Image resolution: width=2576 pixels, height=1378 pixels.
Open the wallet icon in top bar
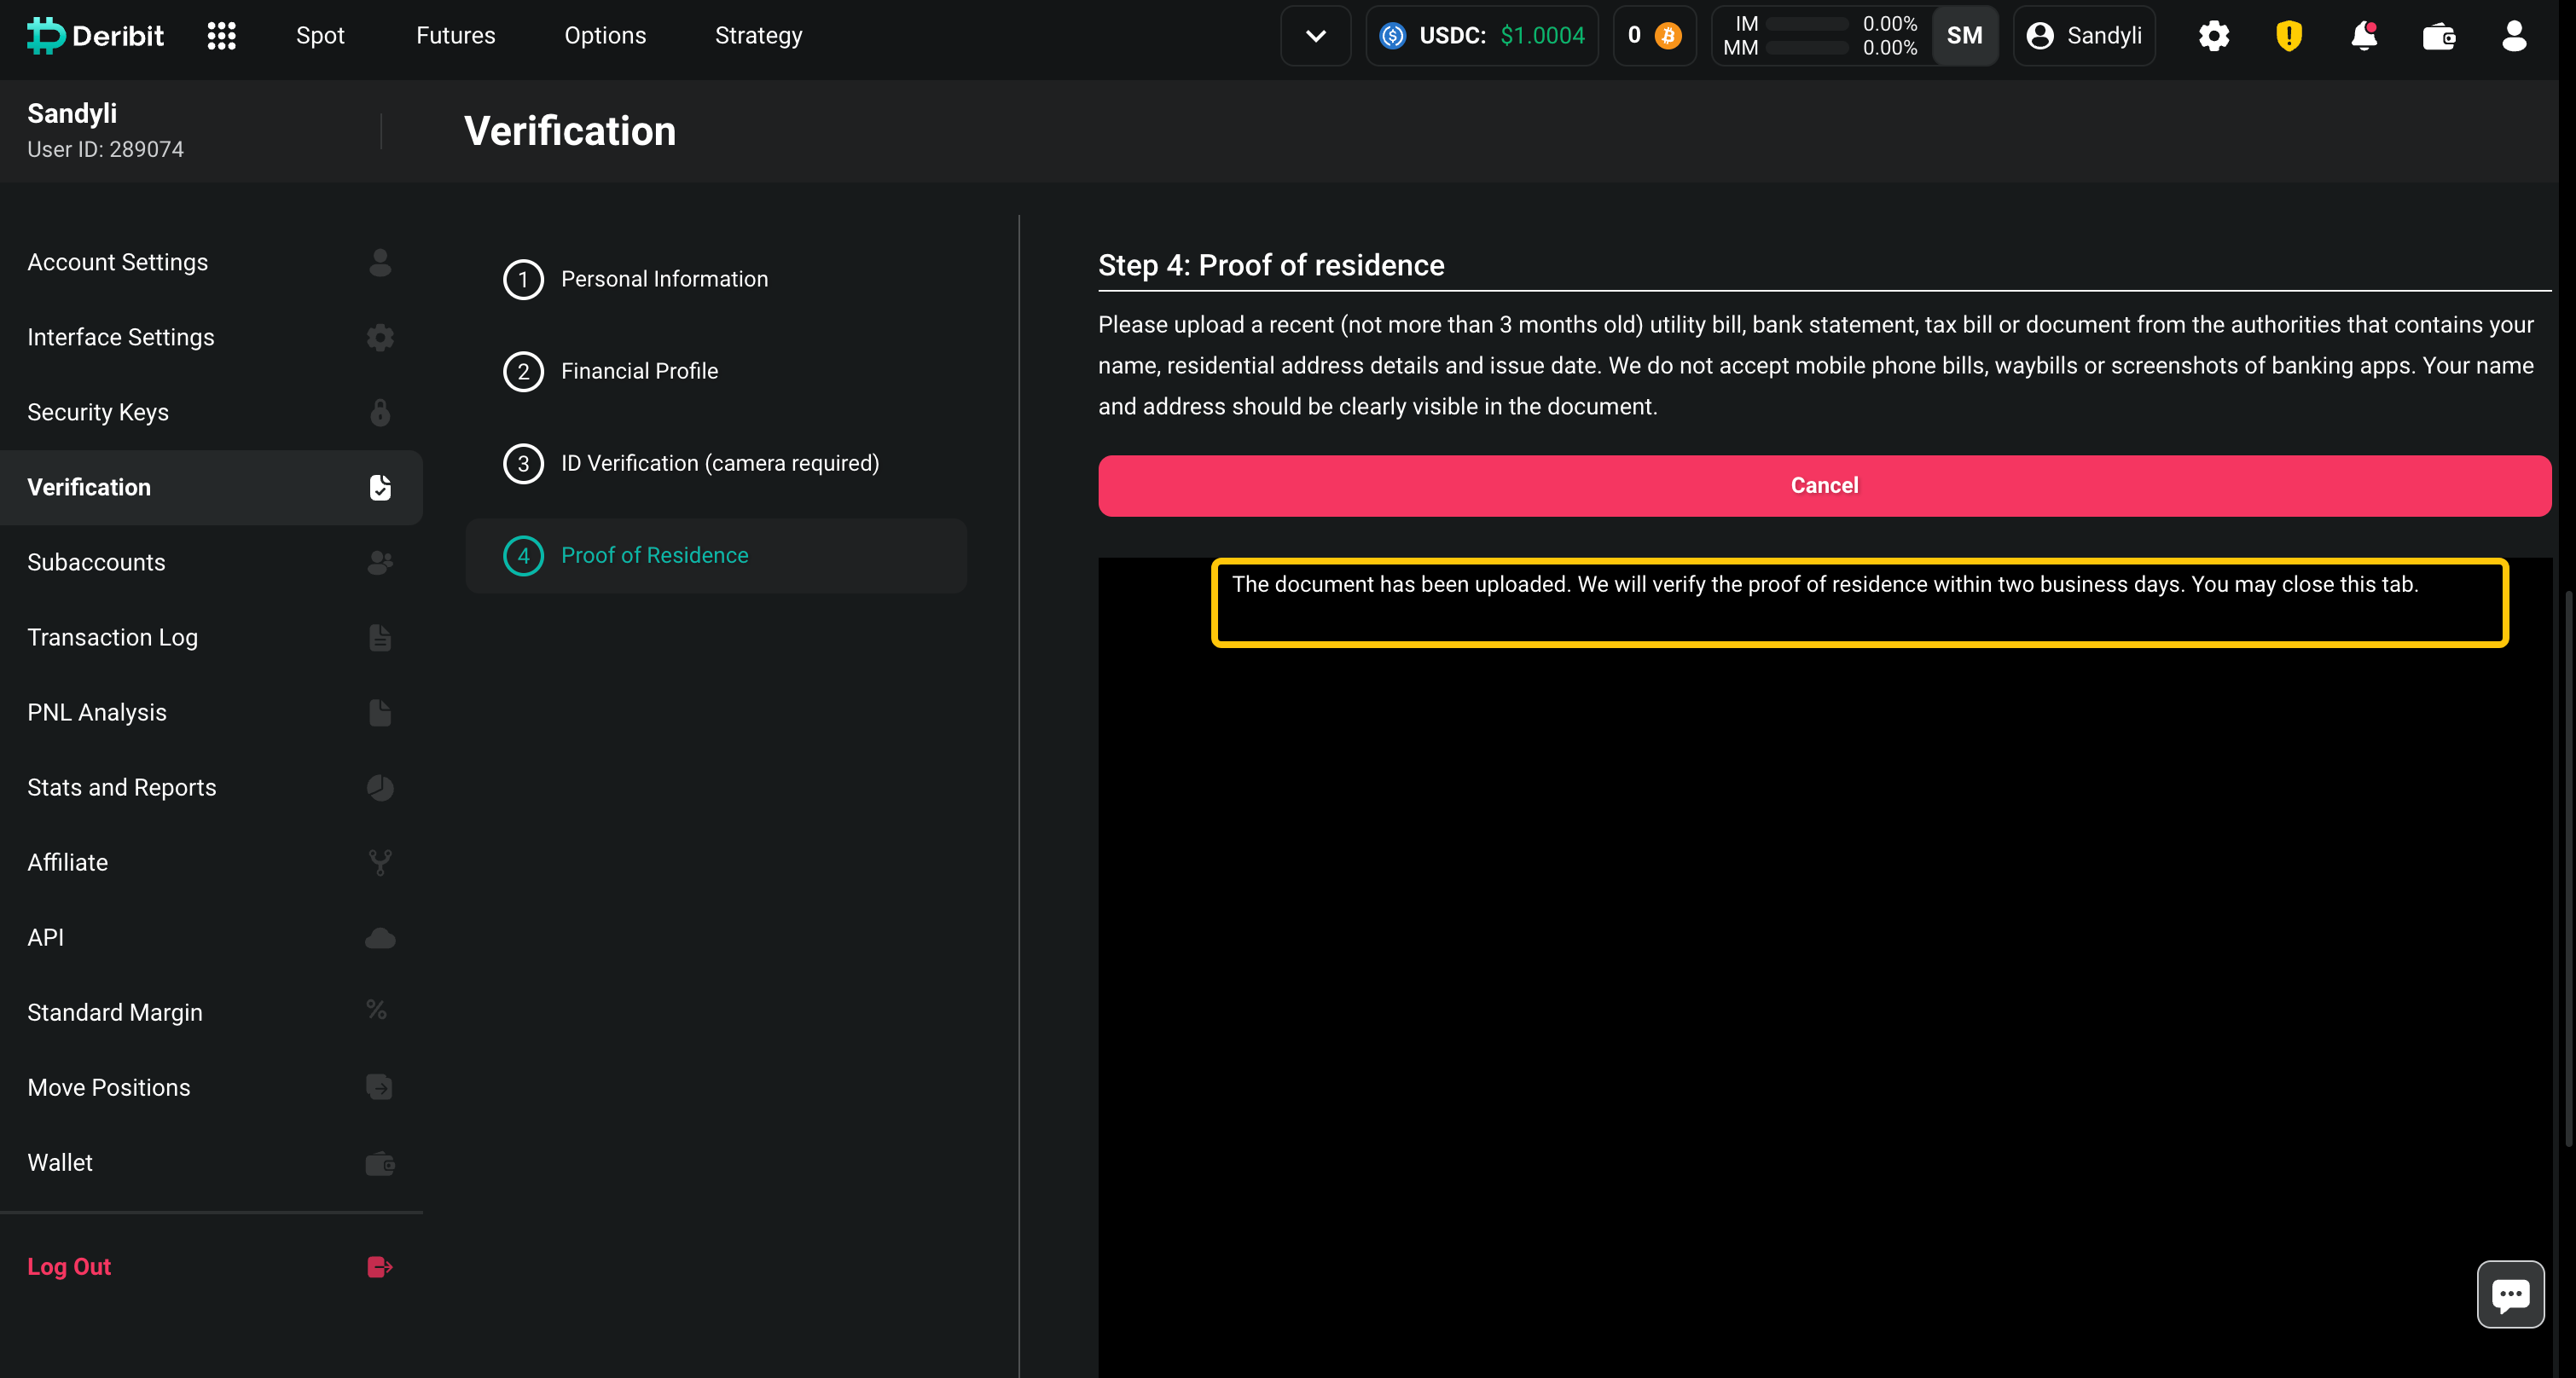coord(2438,36)
